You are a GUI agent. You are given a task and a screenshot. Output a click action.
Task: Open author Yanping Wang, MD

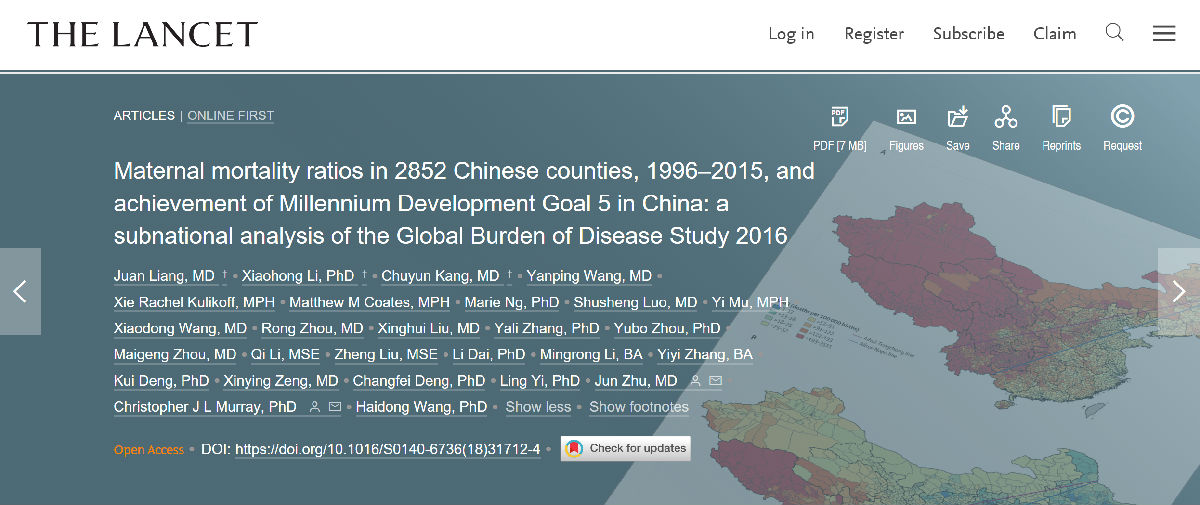[589, 276]
